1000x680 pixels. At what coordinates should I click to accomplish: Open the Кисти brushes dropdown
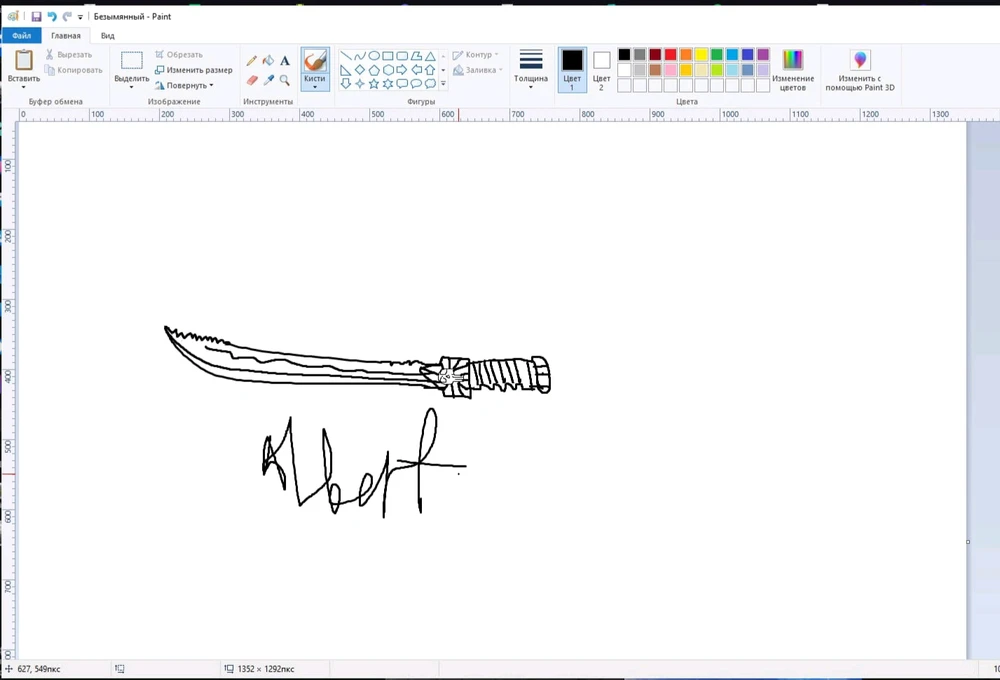click(315, 86)
